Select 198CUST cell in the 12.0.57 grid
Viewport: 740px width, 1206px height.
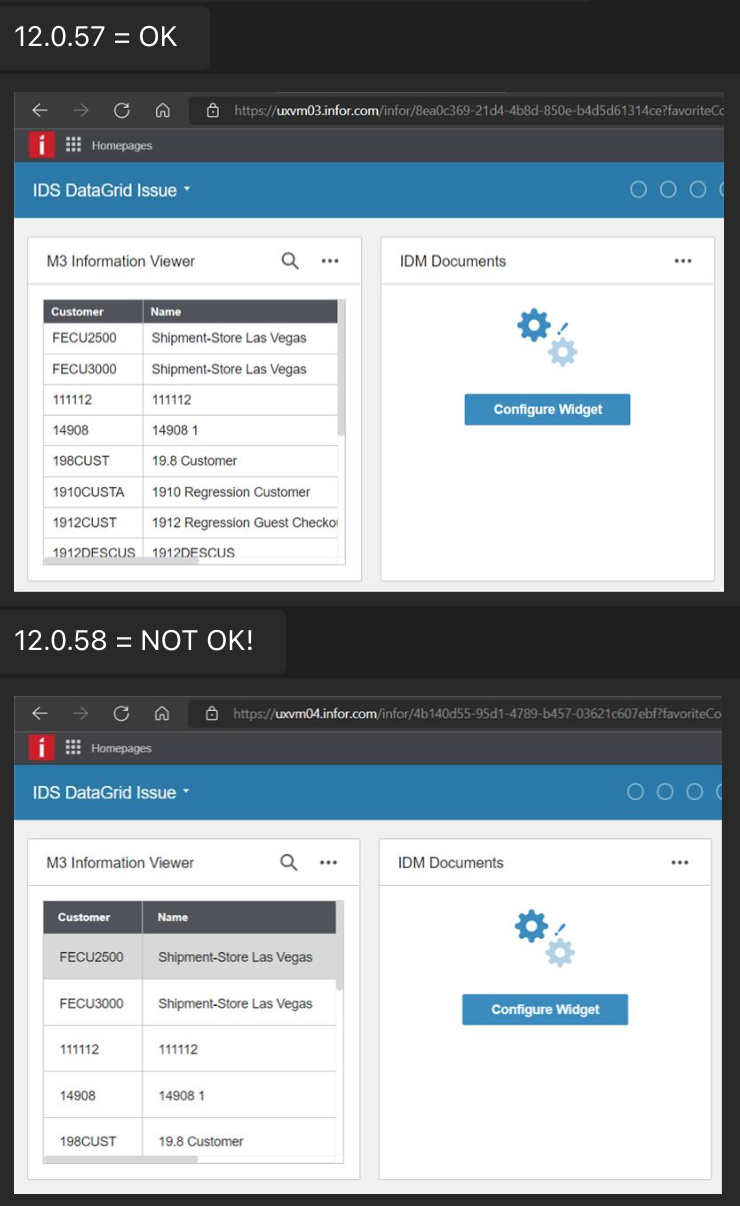coord(93,461)
